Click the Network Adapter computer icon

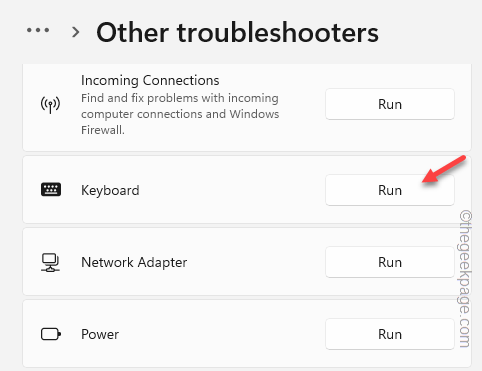(x=50, y=262)
